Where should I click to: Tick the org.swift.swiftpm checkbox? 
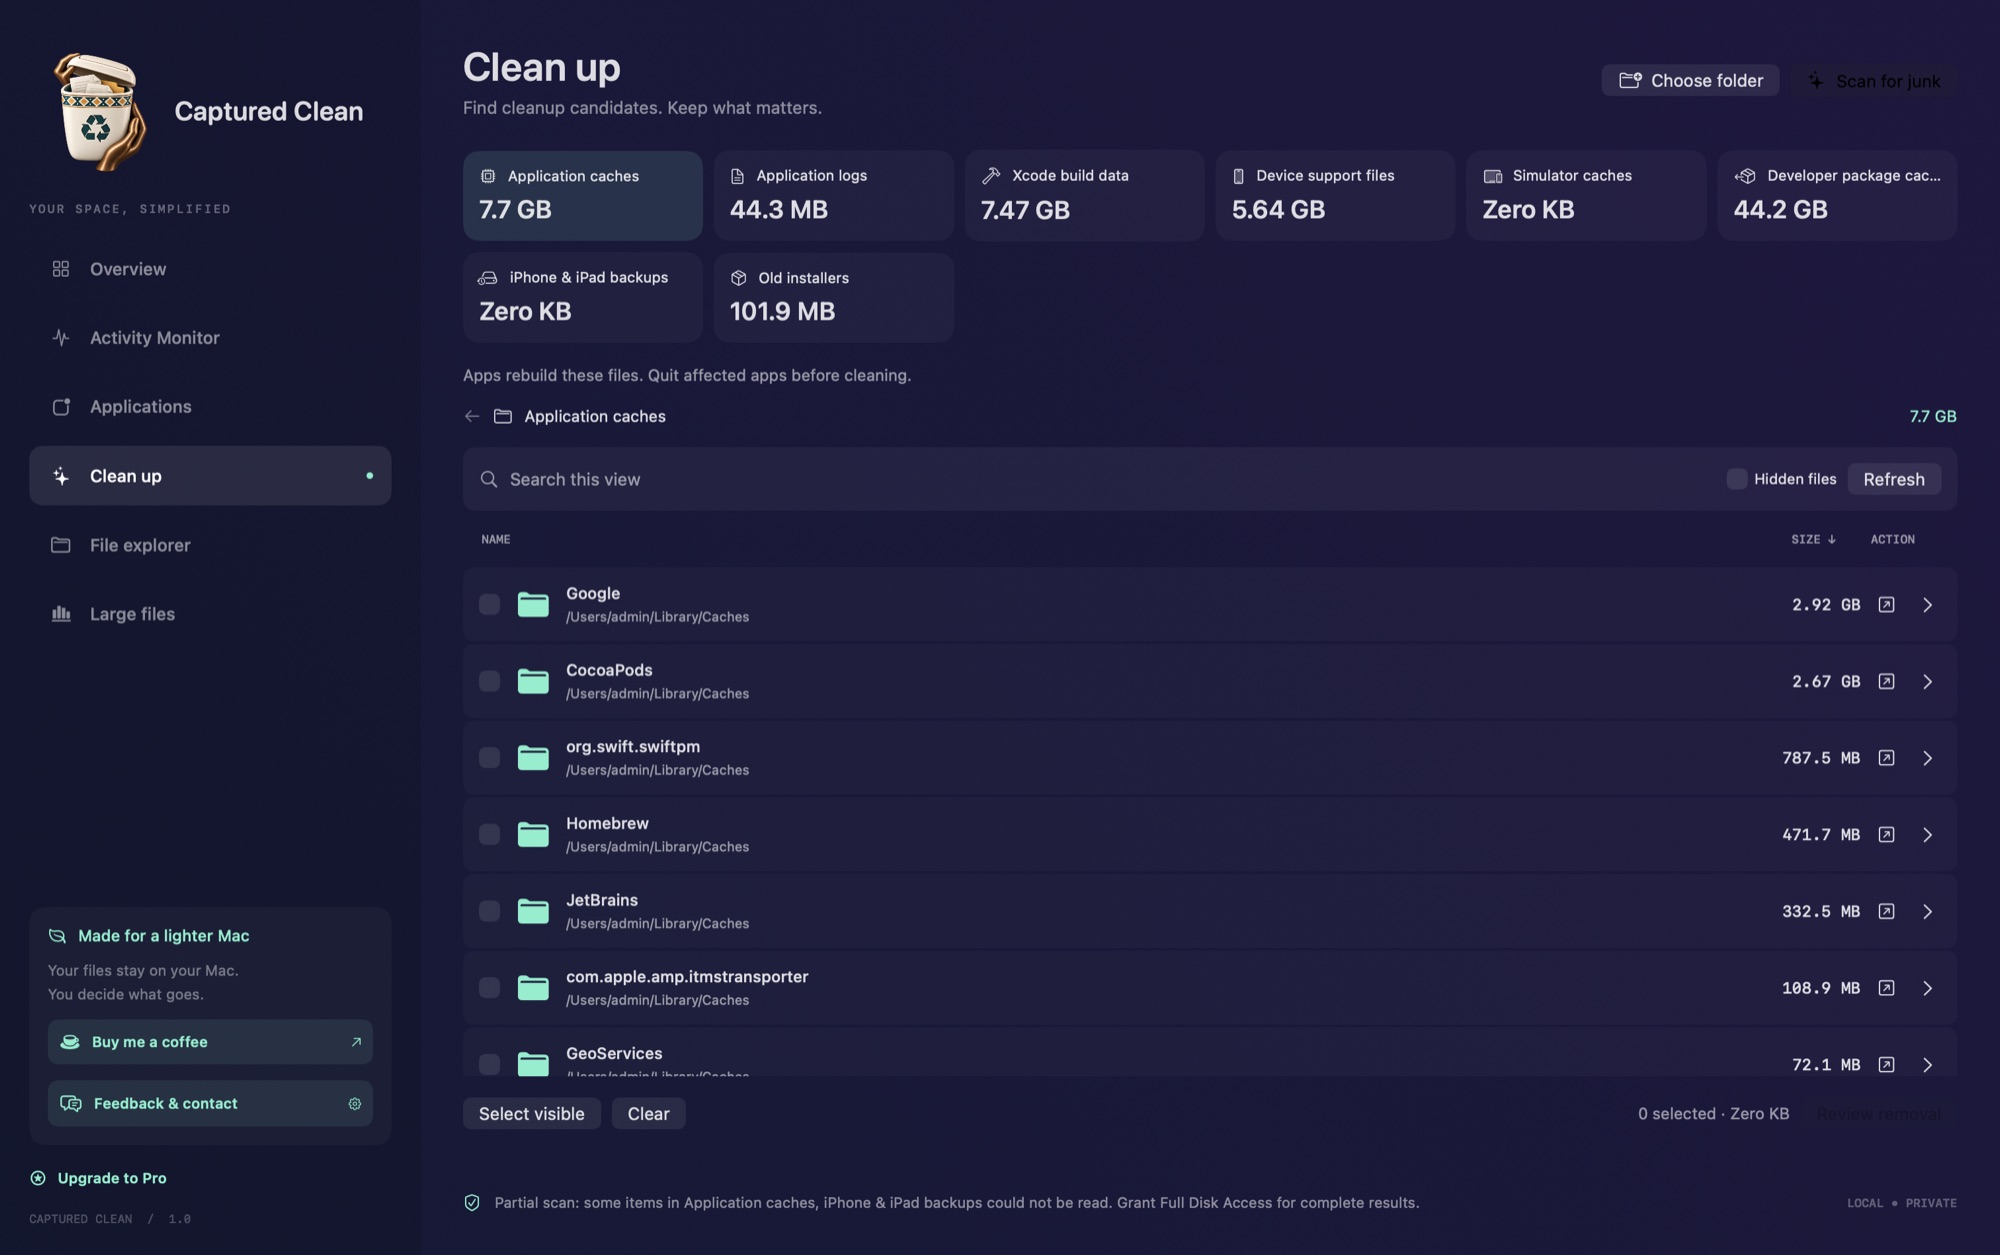click(489, 758)
